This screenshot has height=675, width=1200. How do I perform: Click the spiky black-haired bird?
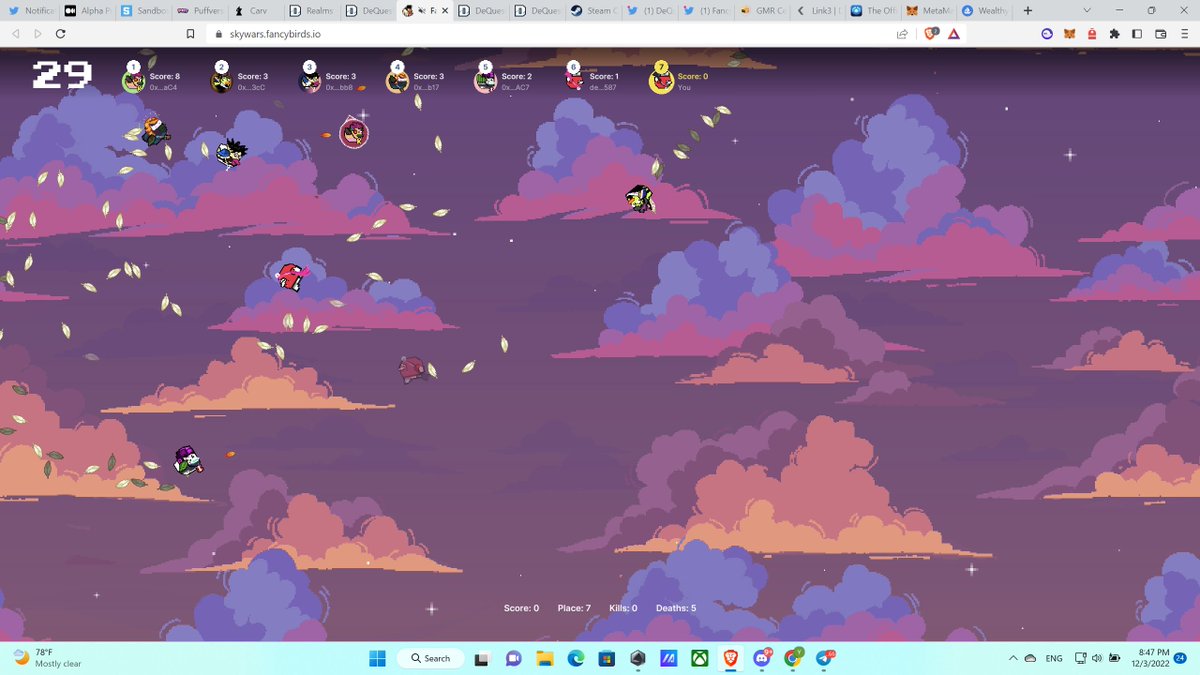[x=231, y=152]
